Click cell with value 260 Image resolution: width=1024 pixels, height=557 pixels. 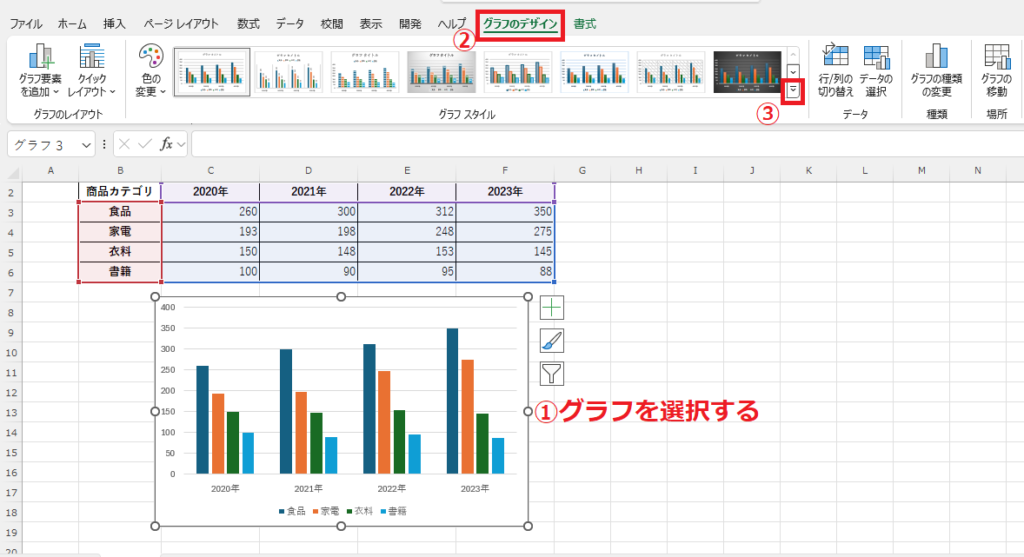pyautogui.click(x=210, y=212)
